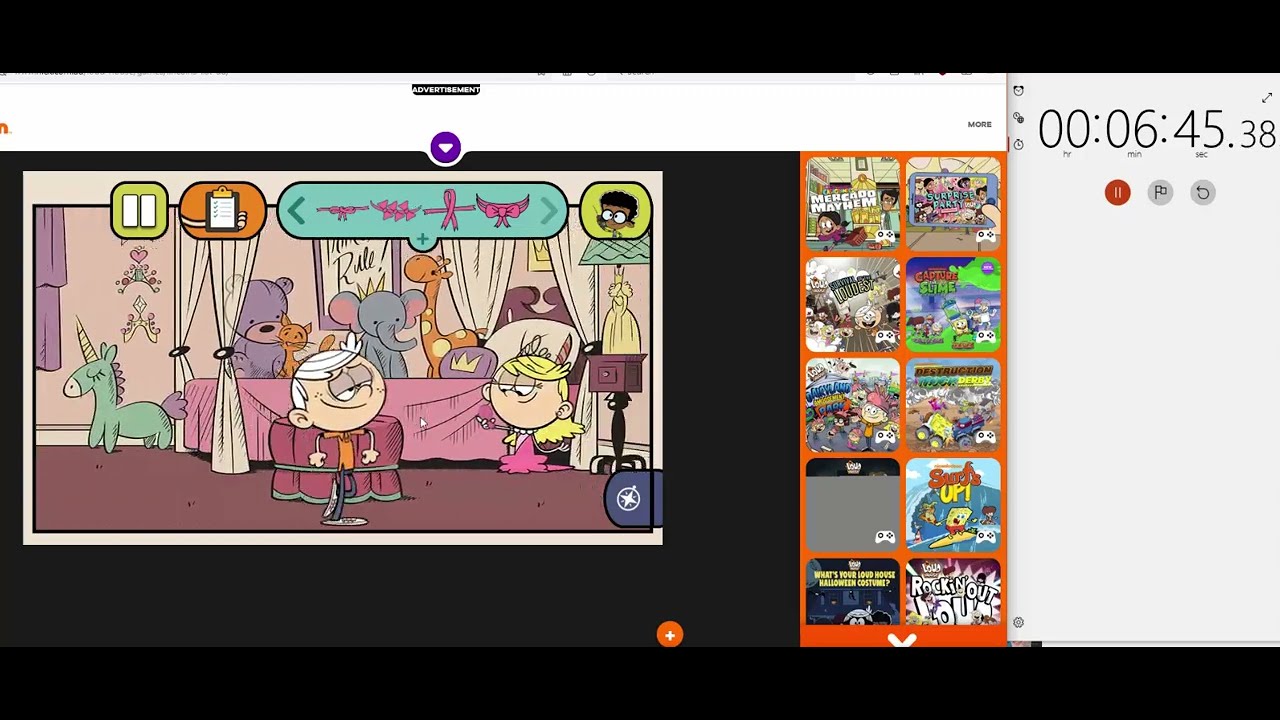Select the pink awareness ribbon item
Screen dimensions: 1280x720
tap(449, 210)
